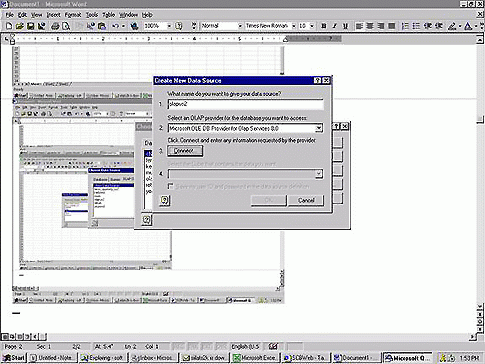
Task: Save the document with floppy icon
Action: click(x=30, y=26)
